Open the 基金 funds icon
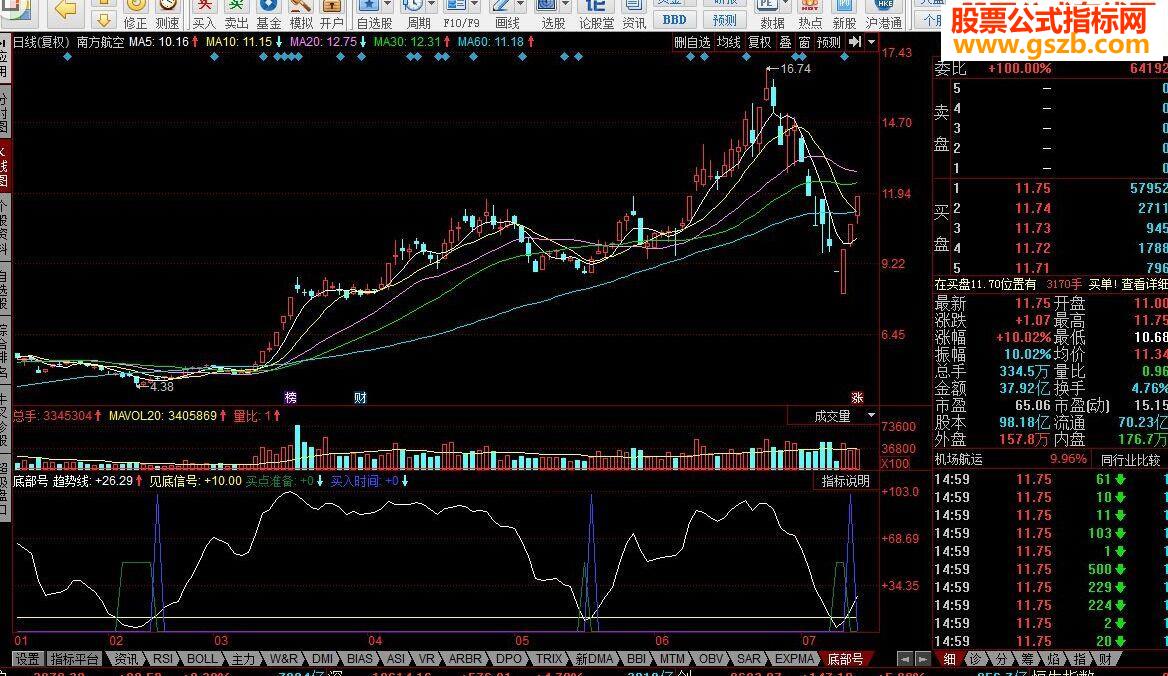 (268, 13)
